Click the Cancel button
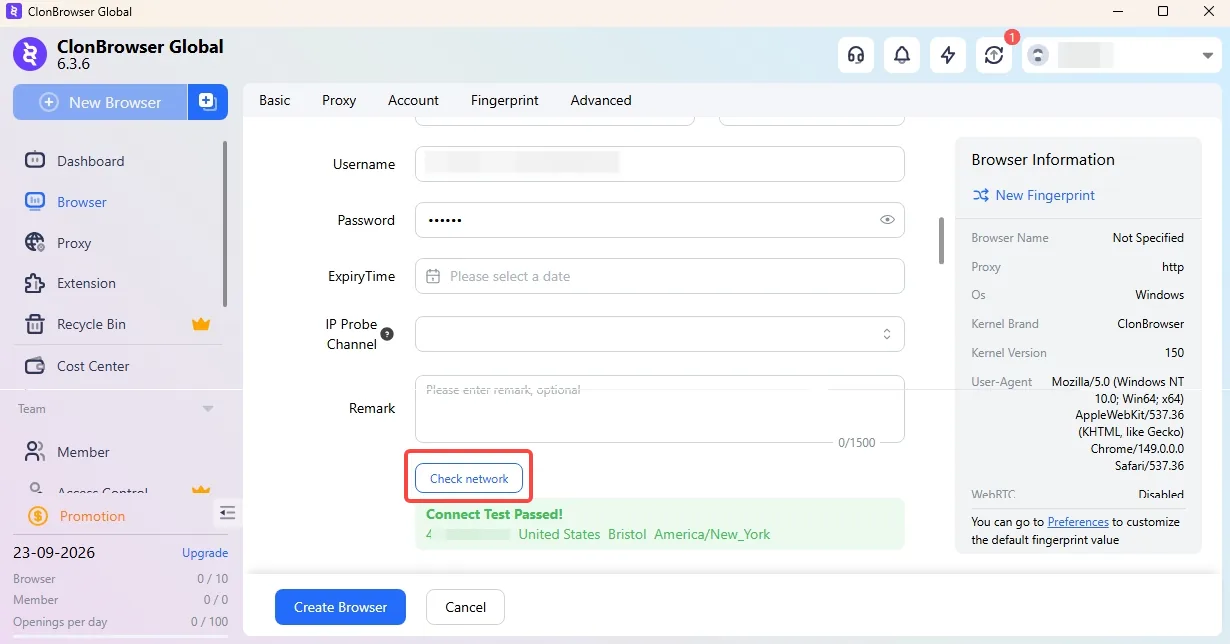1230x644 pixels. point(465,607)
